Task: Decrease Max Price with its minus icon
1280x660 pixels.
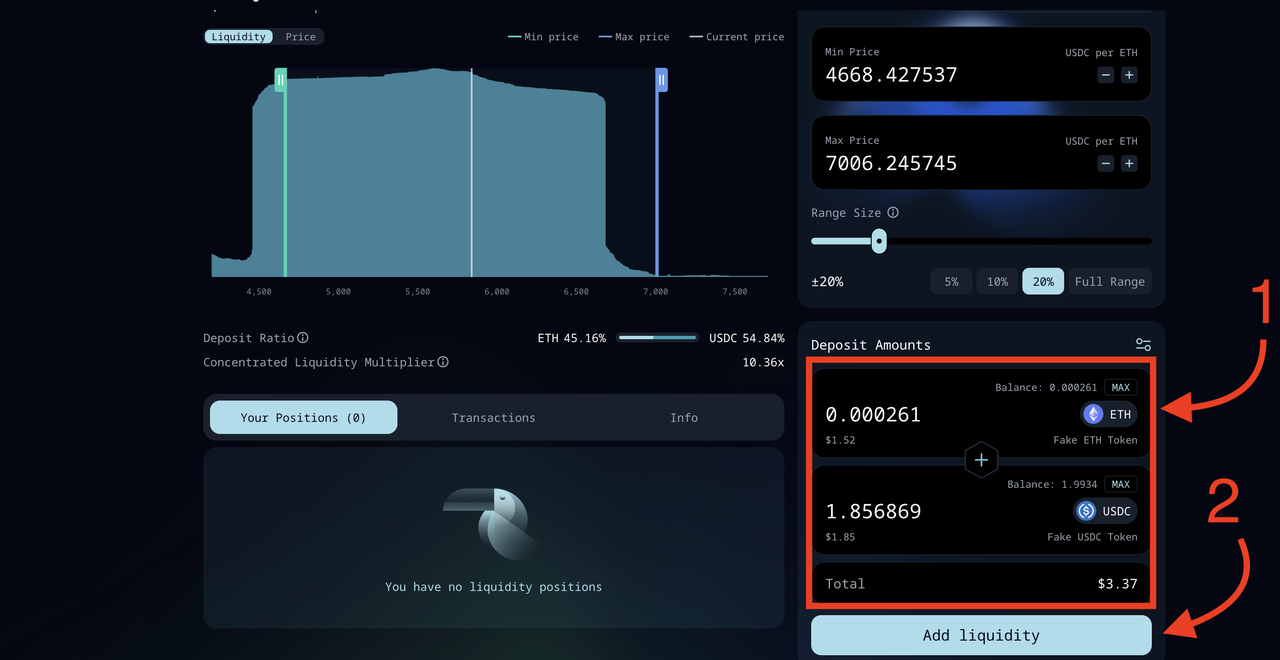Action: click(x=1105, y=163)
